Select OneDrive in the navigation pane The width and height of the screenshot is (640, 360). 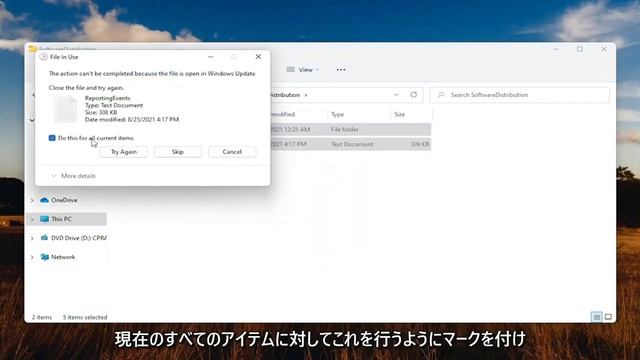pos(64,200)
